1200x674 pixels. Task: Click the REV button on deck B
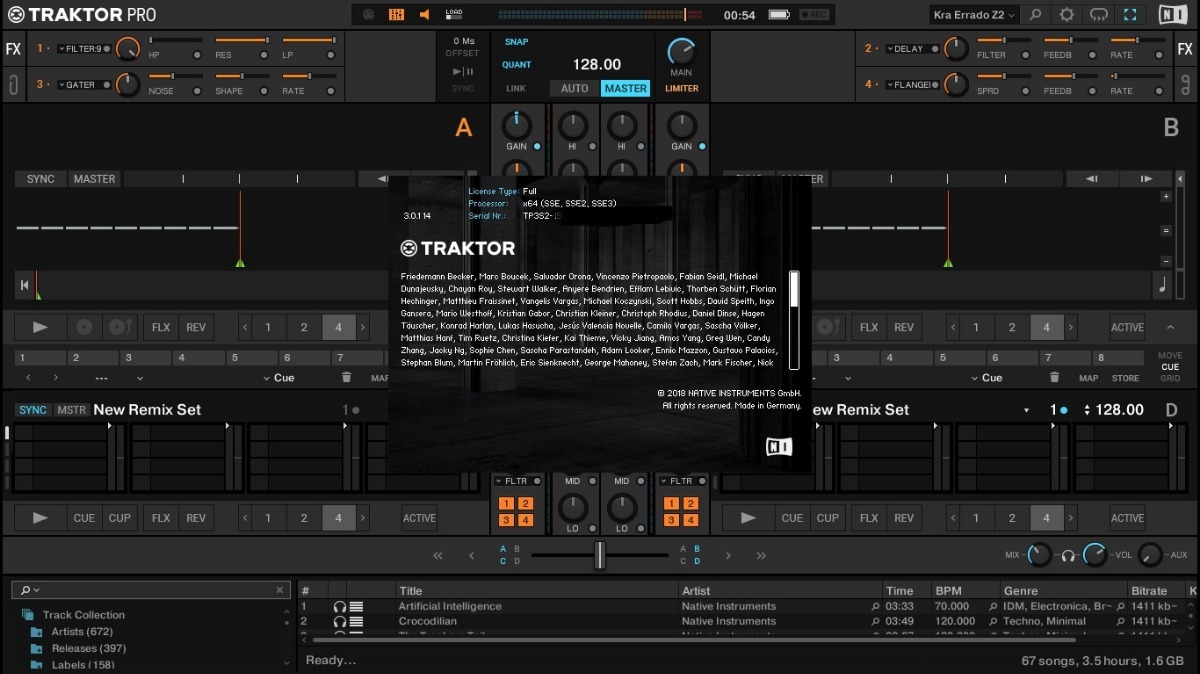(904, 327)
